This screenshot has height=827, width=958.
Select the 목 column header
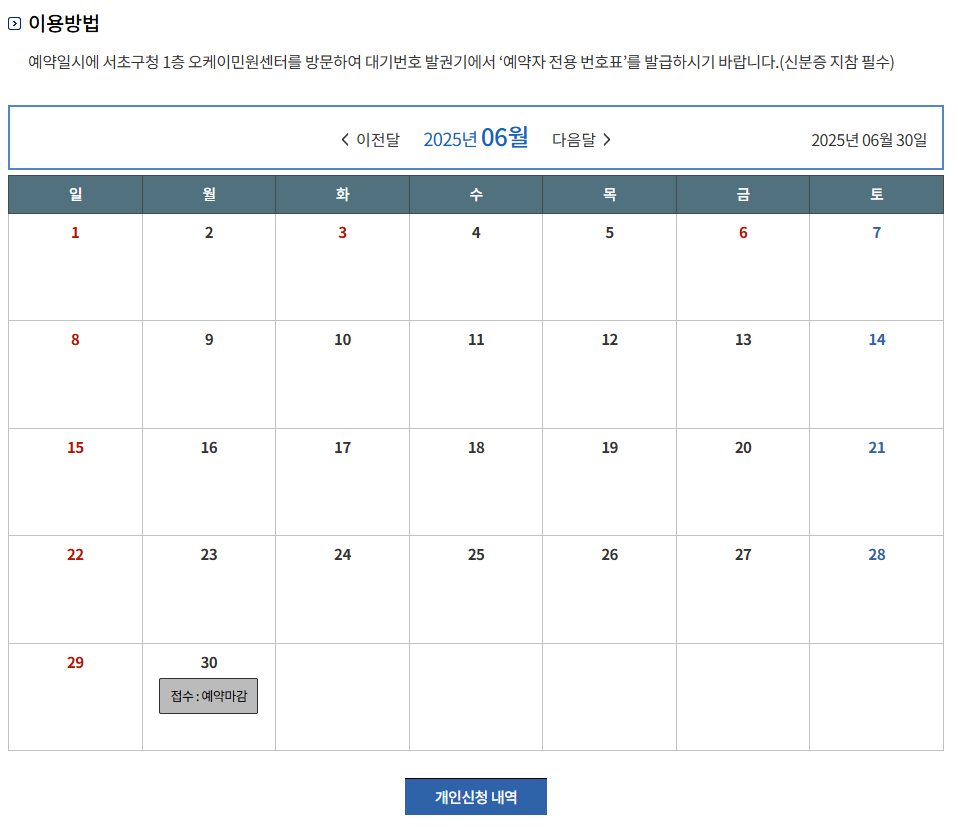(x=609, y=194)
